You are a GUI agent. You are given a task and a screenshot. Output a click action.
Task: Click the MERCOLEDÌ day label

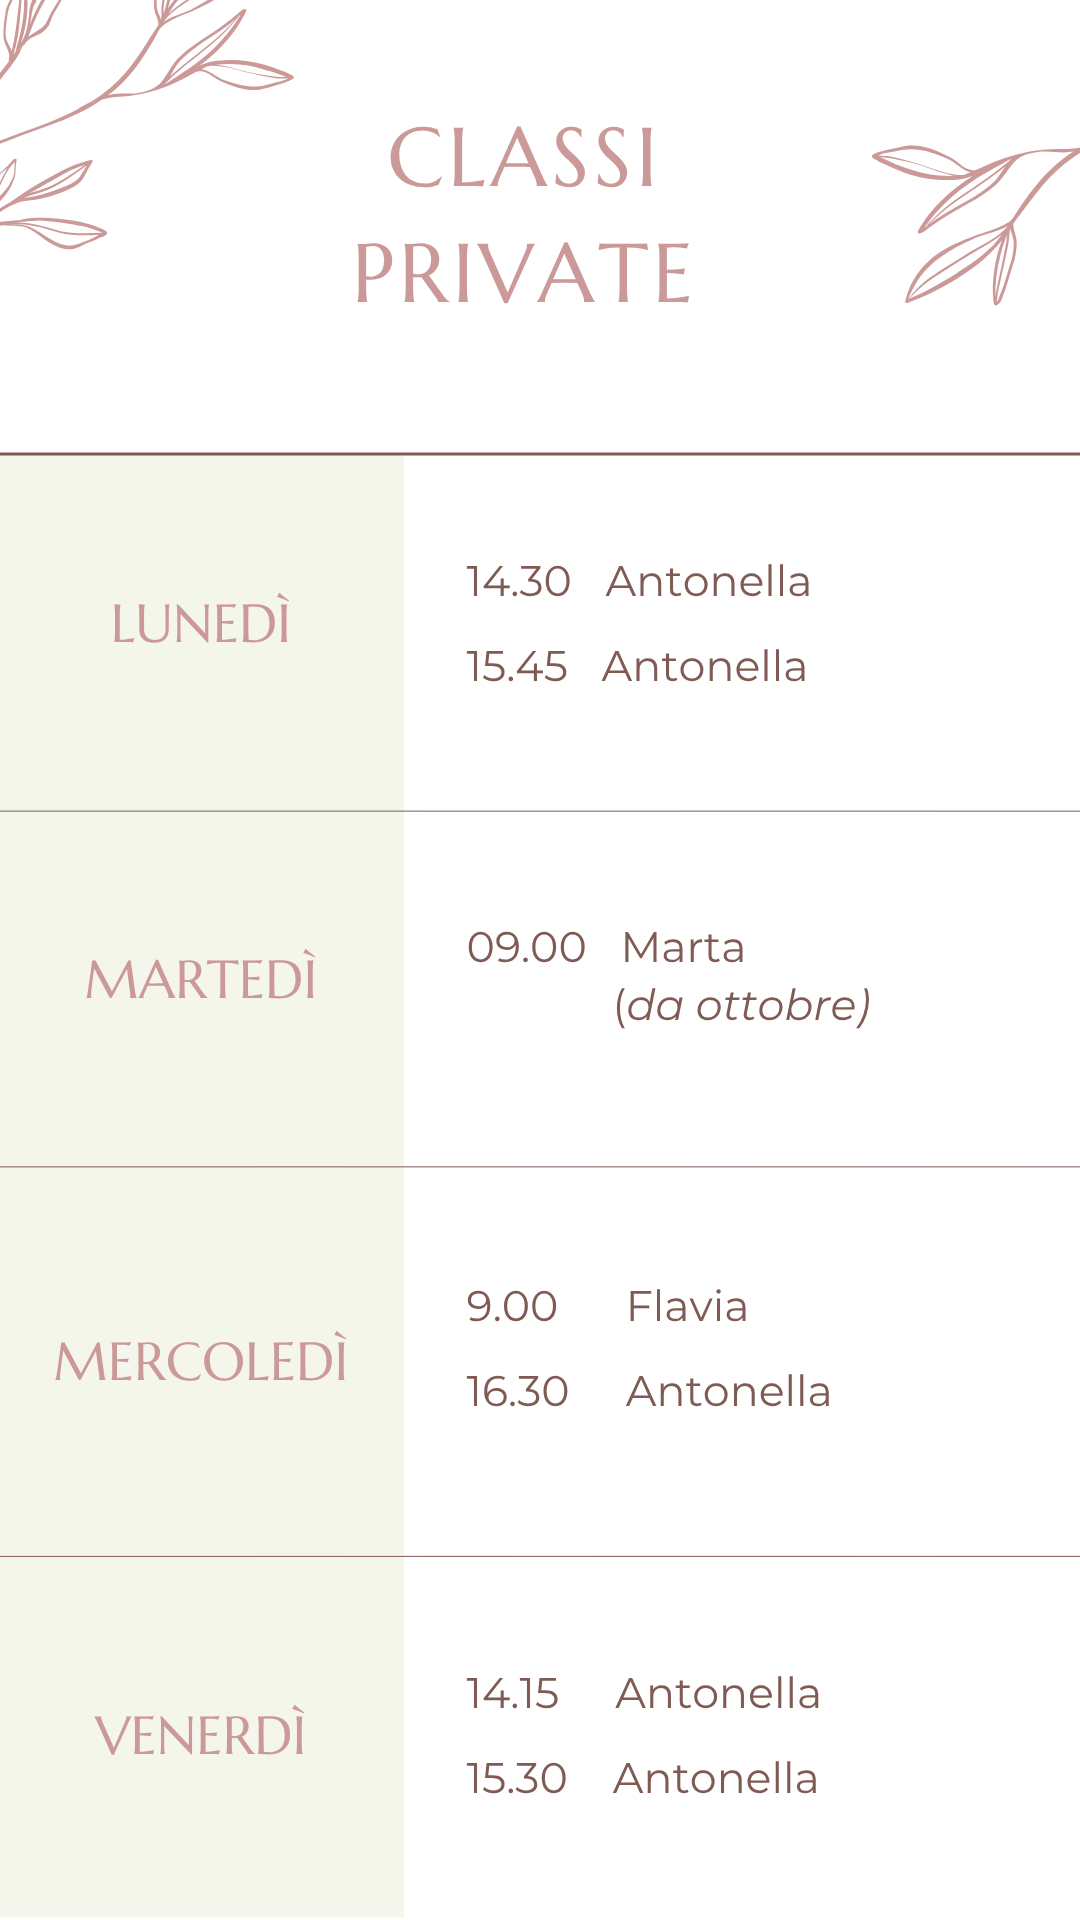[x=201, y=1360]
